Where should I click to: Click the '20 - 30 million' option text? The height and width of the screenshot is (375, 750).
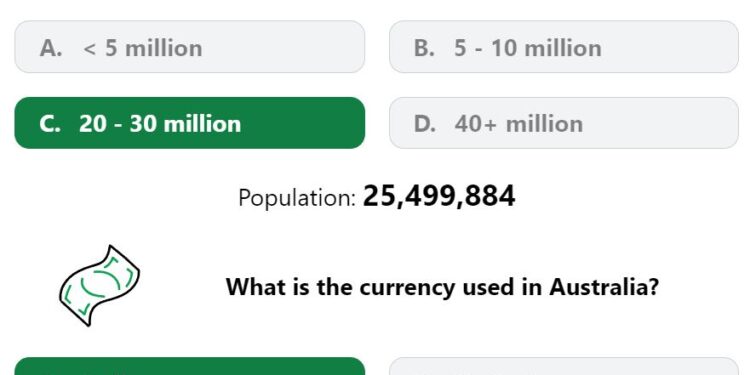tap(160, 124)
